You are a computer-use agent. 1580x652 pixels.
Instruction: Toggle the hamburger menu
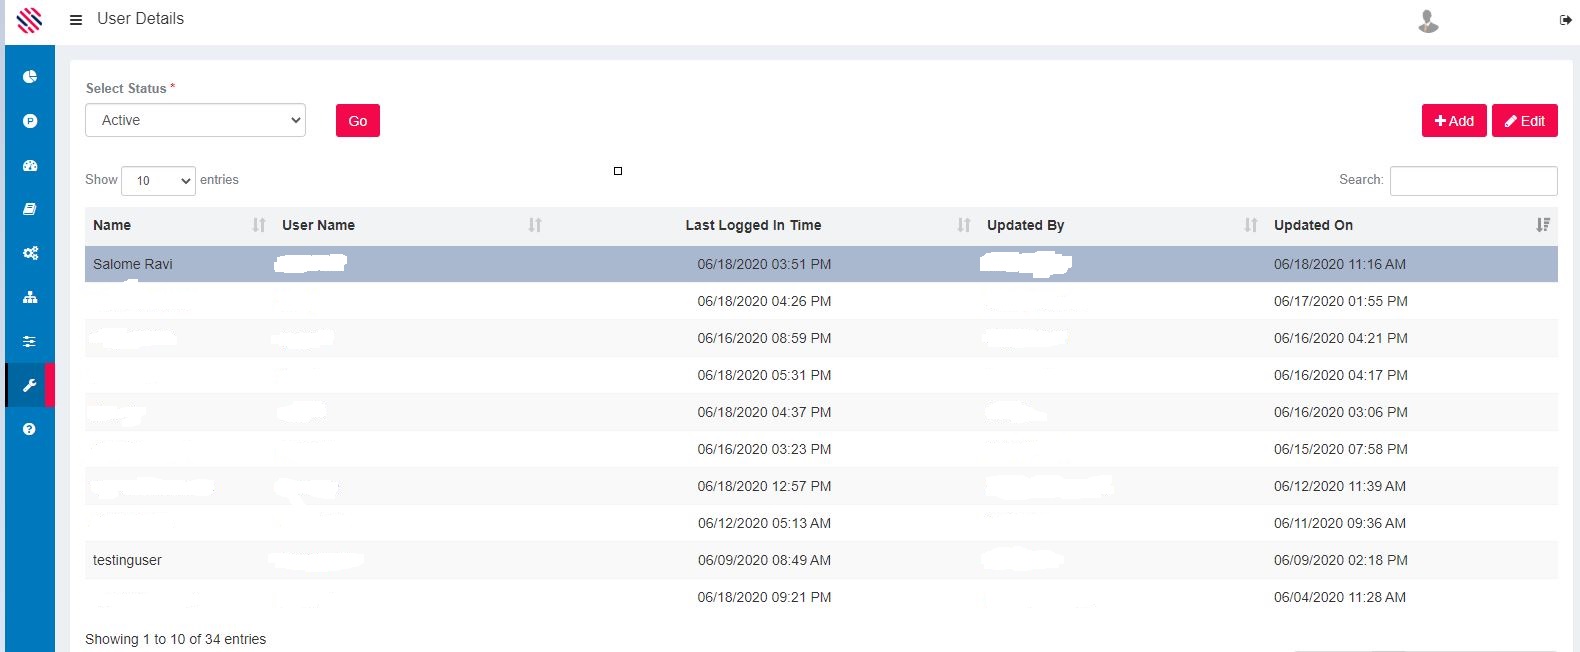[75, 20]
